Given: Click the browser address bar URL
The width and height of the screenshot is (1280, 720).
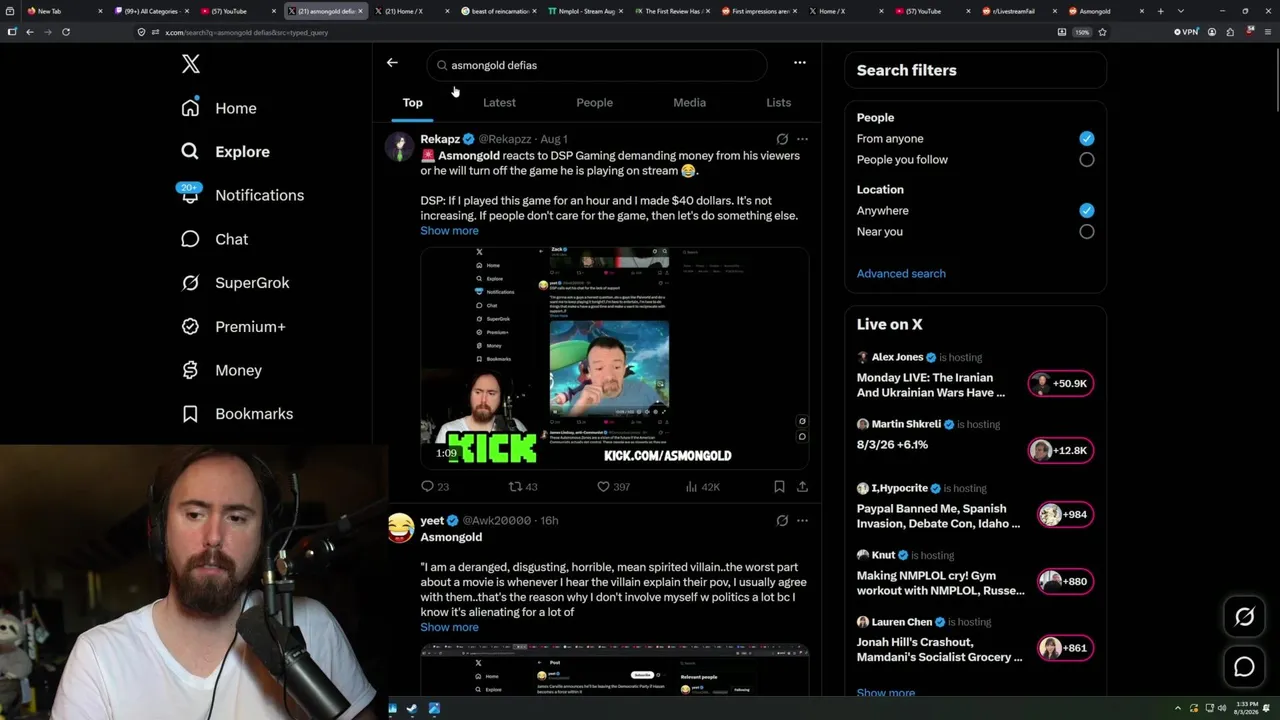Looking at the screenshot, I should tap(246, 32).
